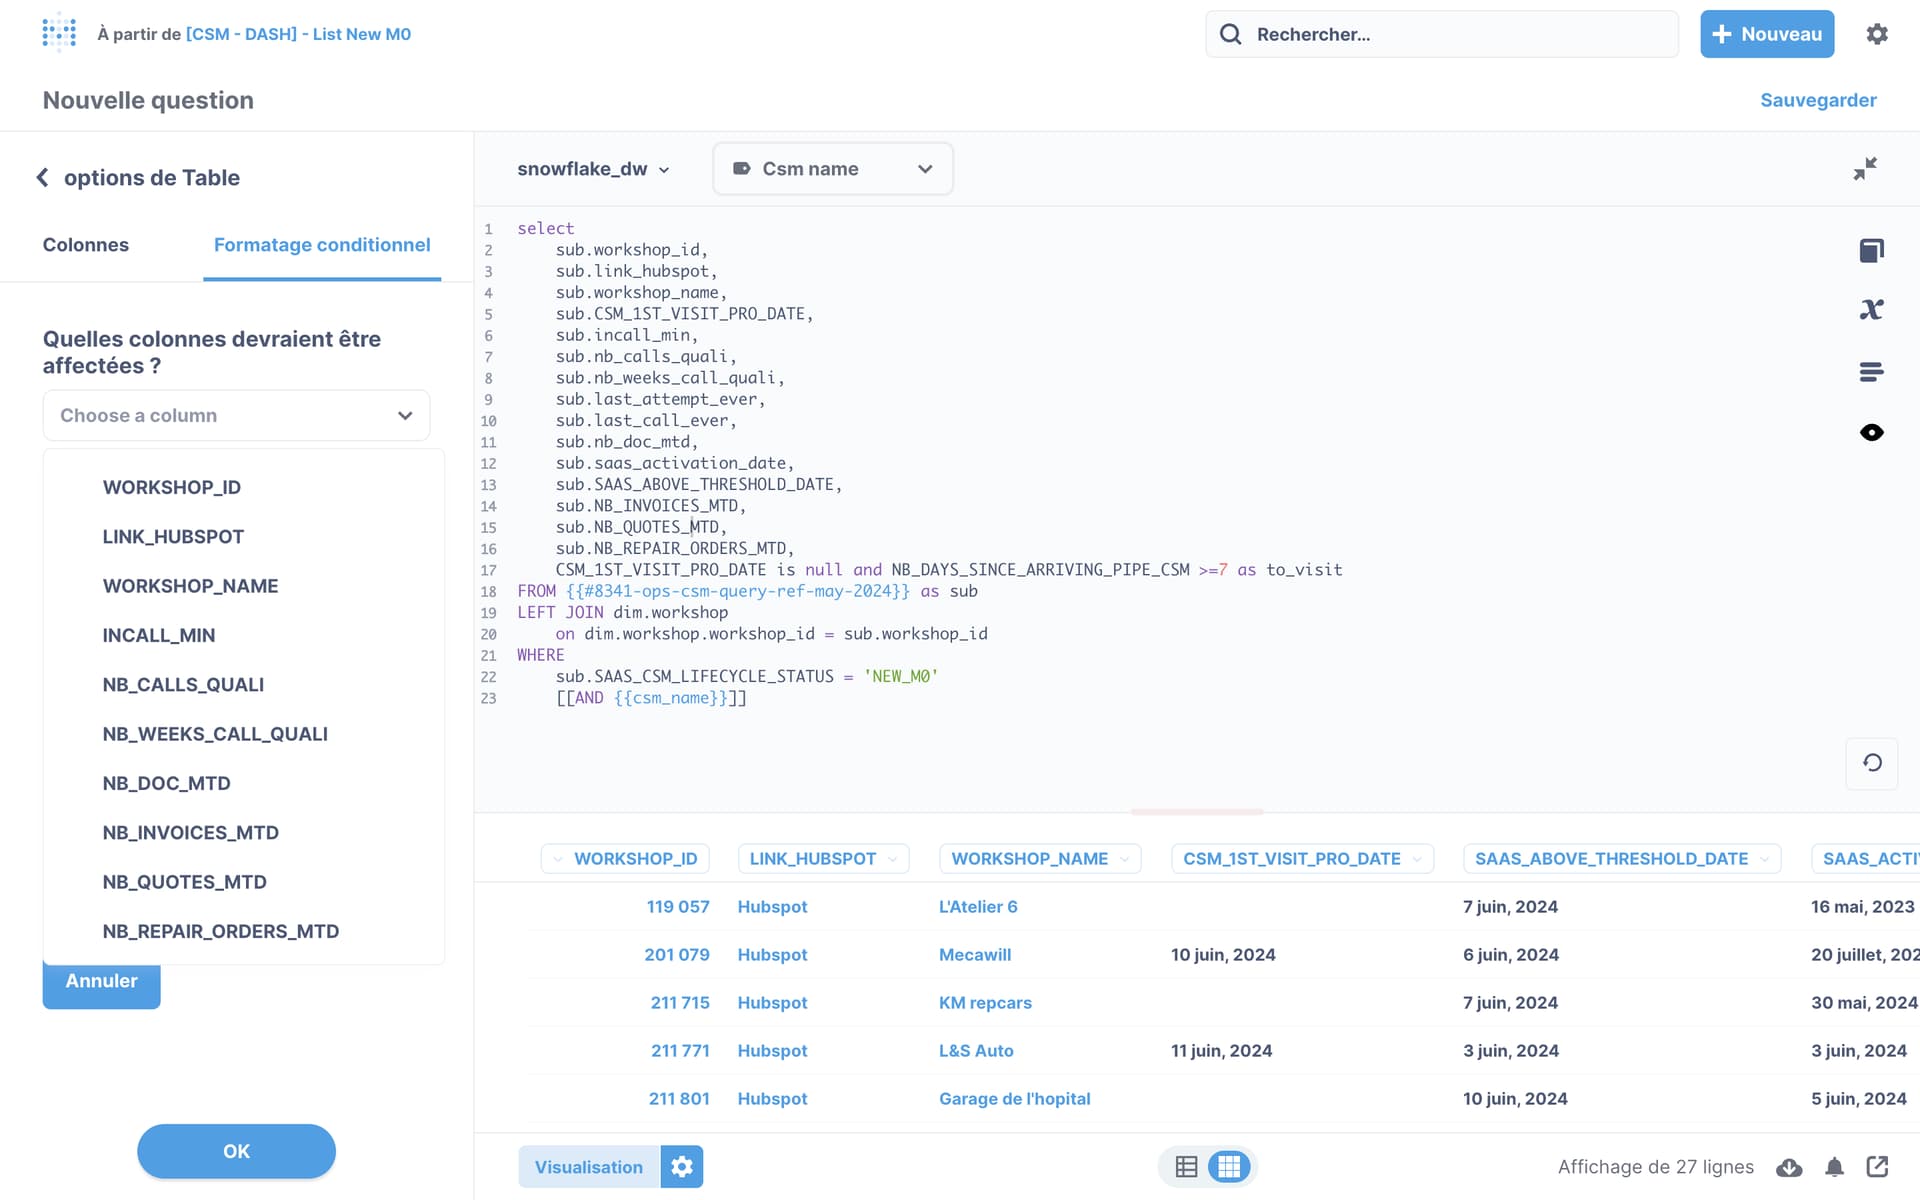Open the SQL snippets icon

[1871, 372]
